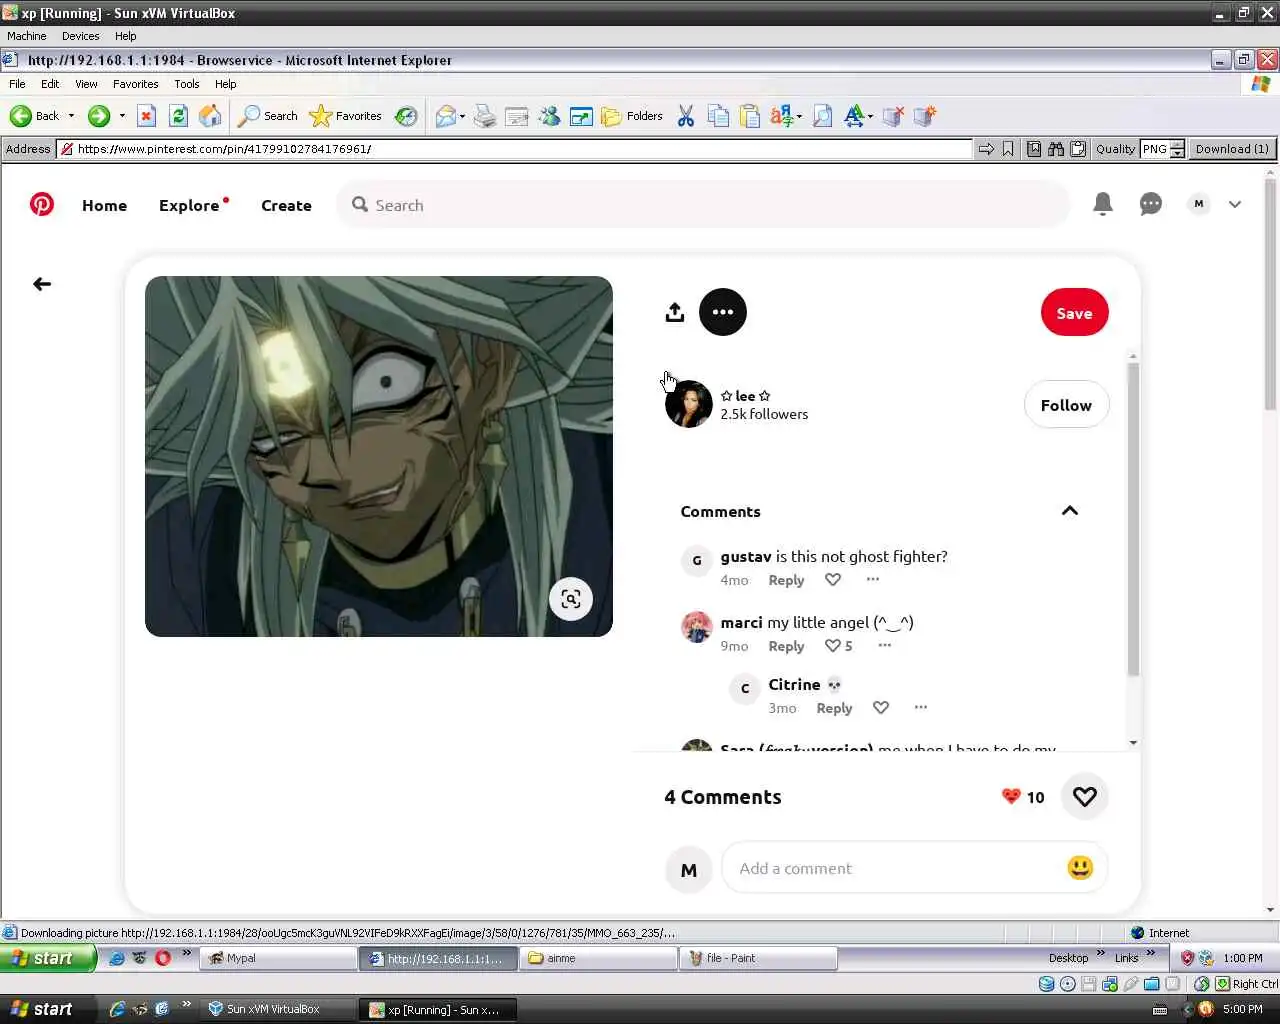Viewport: 1280px width, 1024px height.
Task: Click IE Back button
Action: point(35,116)
